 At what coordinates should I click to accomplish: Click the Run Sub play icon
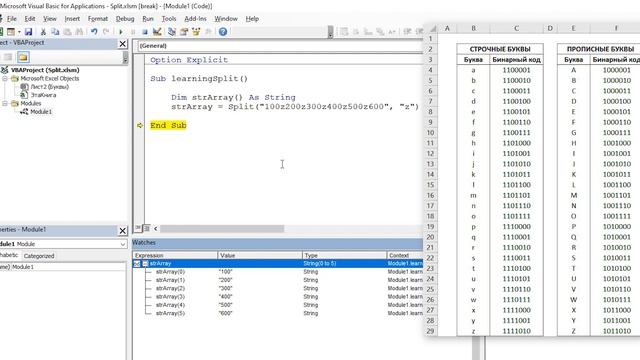(x=120, y=32)
